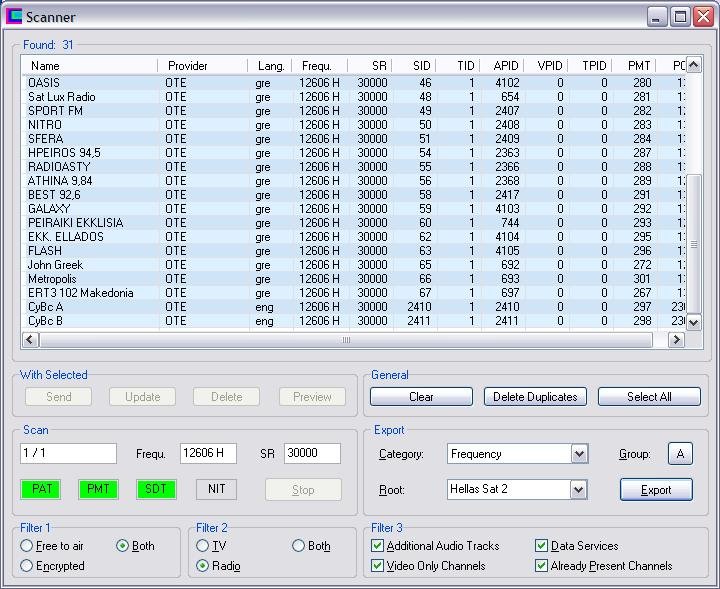The height and width of the screenshot is (589, 720).
Task: Click the Clear button
Action: pyautogui.click(x=421, y=397)
